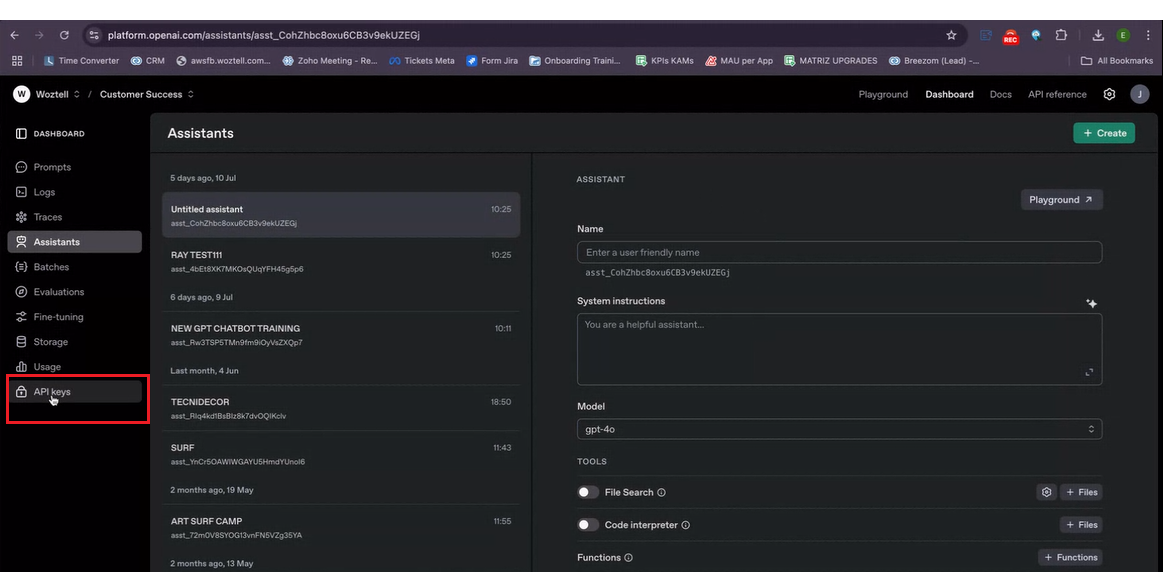
Task: Open Time Converter bookmark
Action: tap(83, 61)
